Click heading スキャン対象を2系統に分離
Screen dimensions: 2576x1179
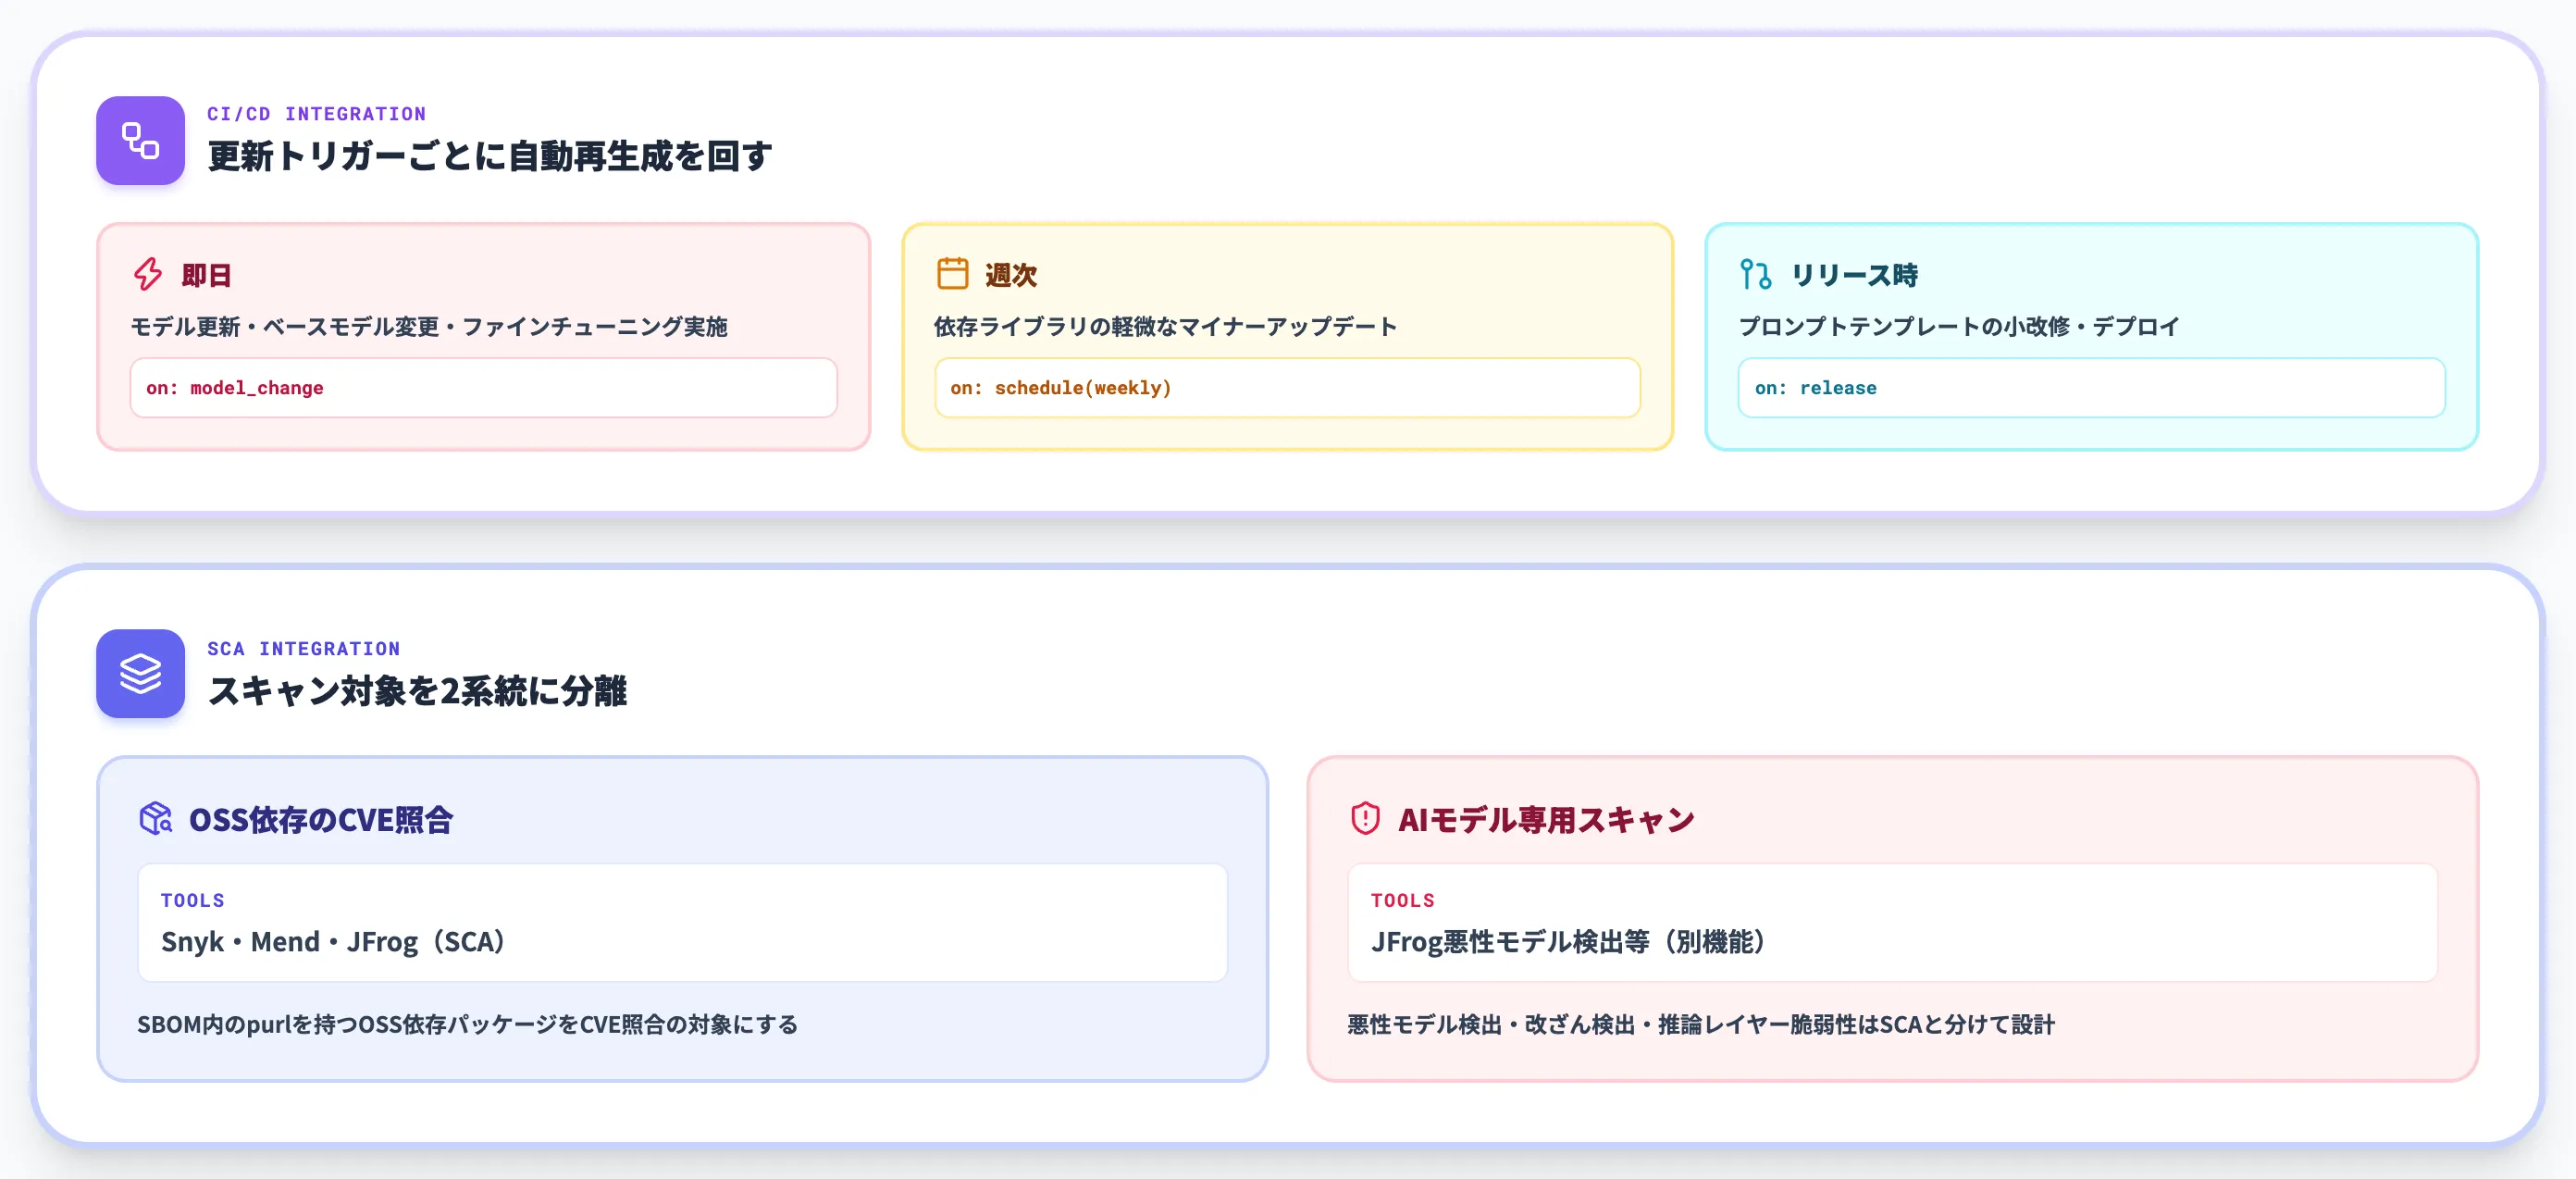click(417, 691)
